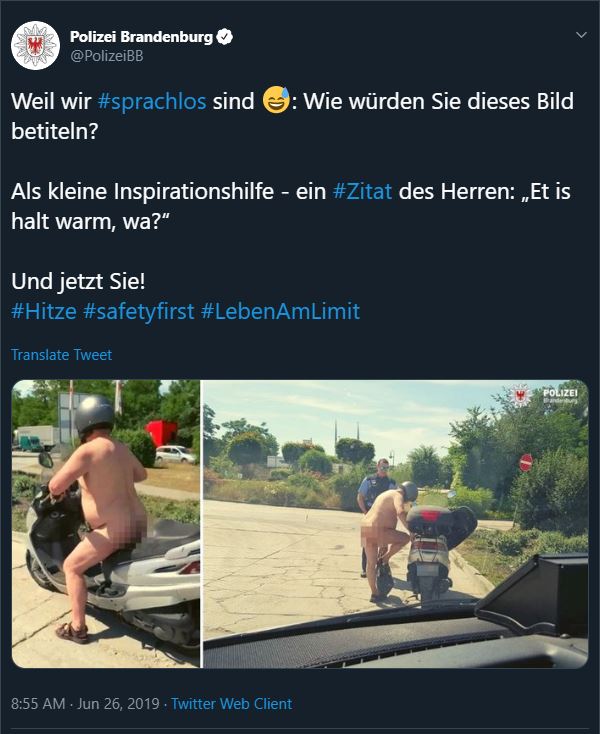Open the Polizei Brandenburg display name

pyautogui.click(x=141, y=37)
